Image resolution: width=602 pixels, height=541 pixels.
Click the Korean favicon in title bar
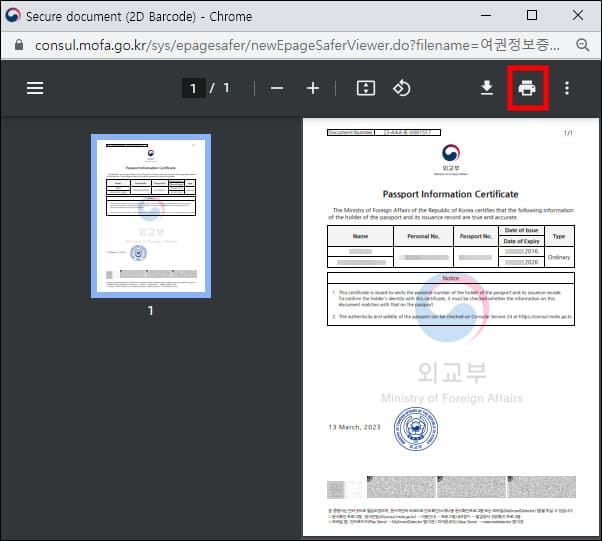click(13, 15)
